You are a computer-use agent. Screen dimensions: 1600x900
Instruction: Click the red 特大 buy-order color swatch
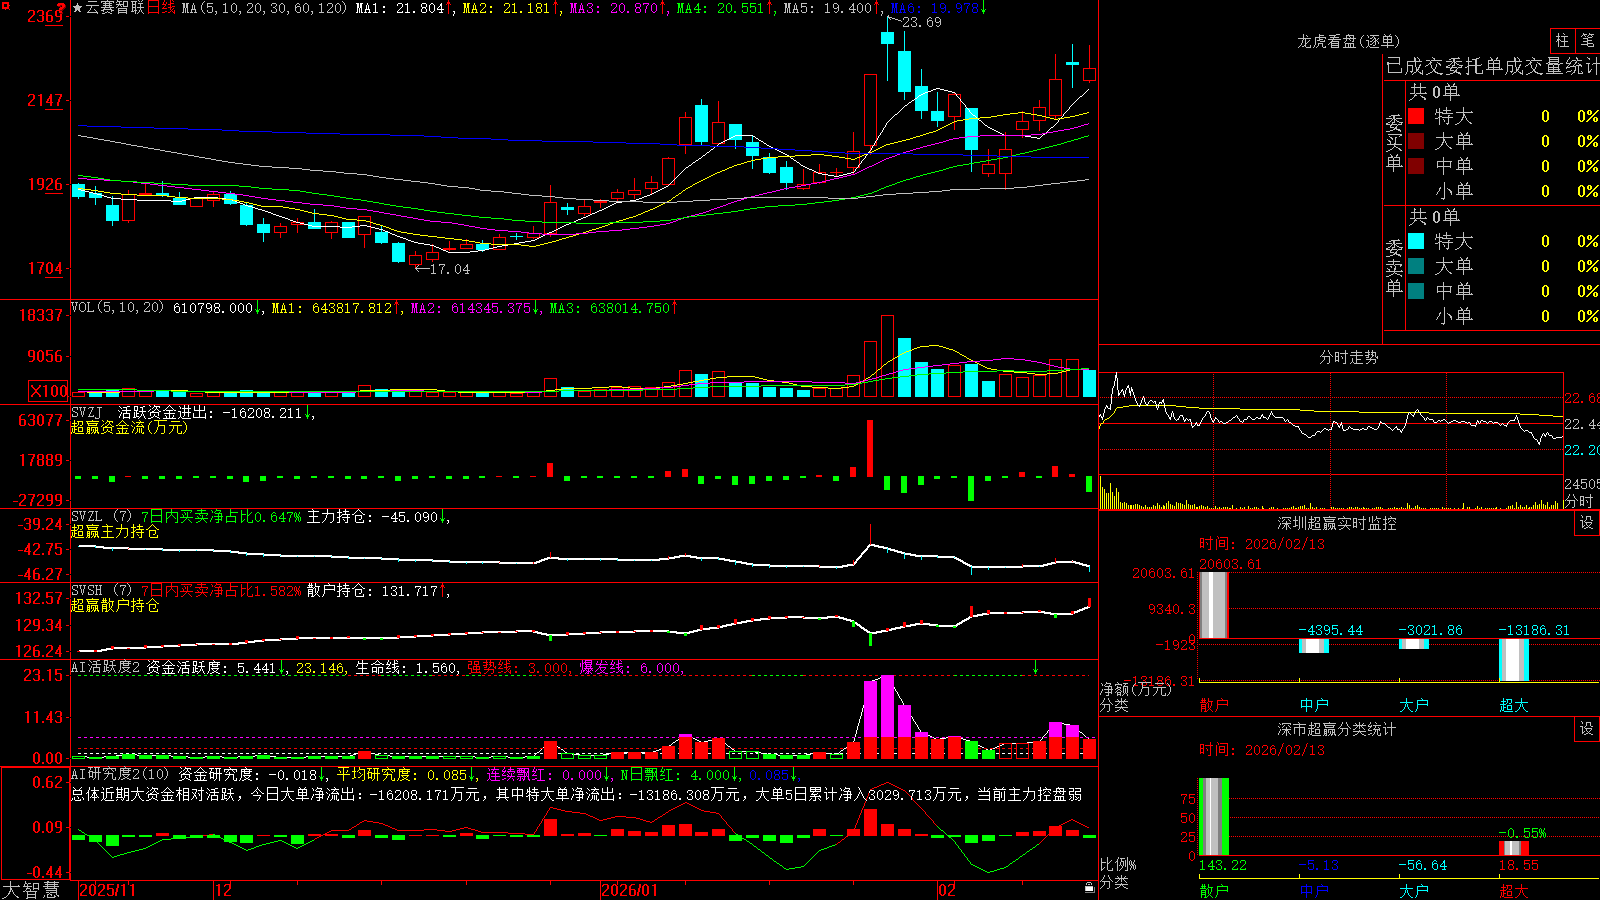pyautogui.click(x=1416, y=116)
